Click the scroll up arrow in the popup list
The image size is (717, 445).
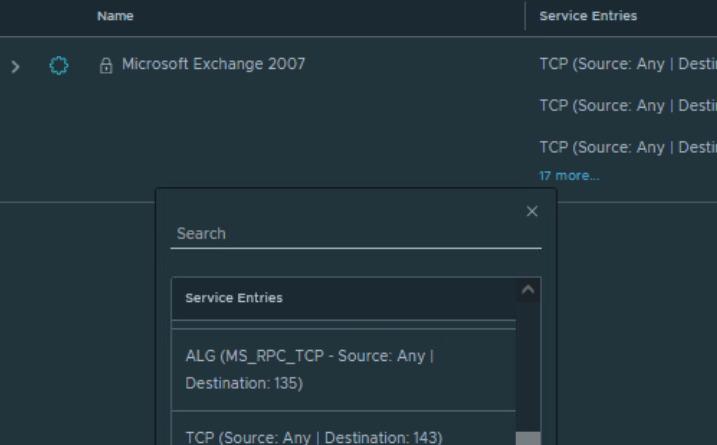[528, 290]
